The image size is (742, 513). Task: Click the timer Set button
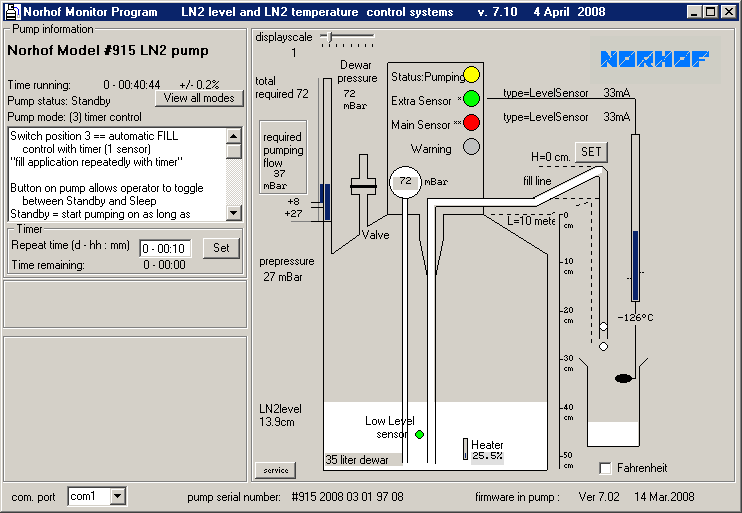221,248
